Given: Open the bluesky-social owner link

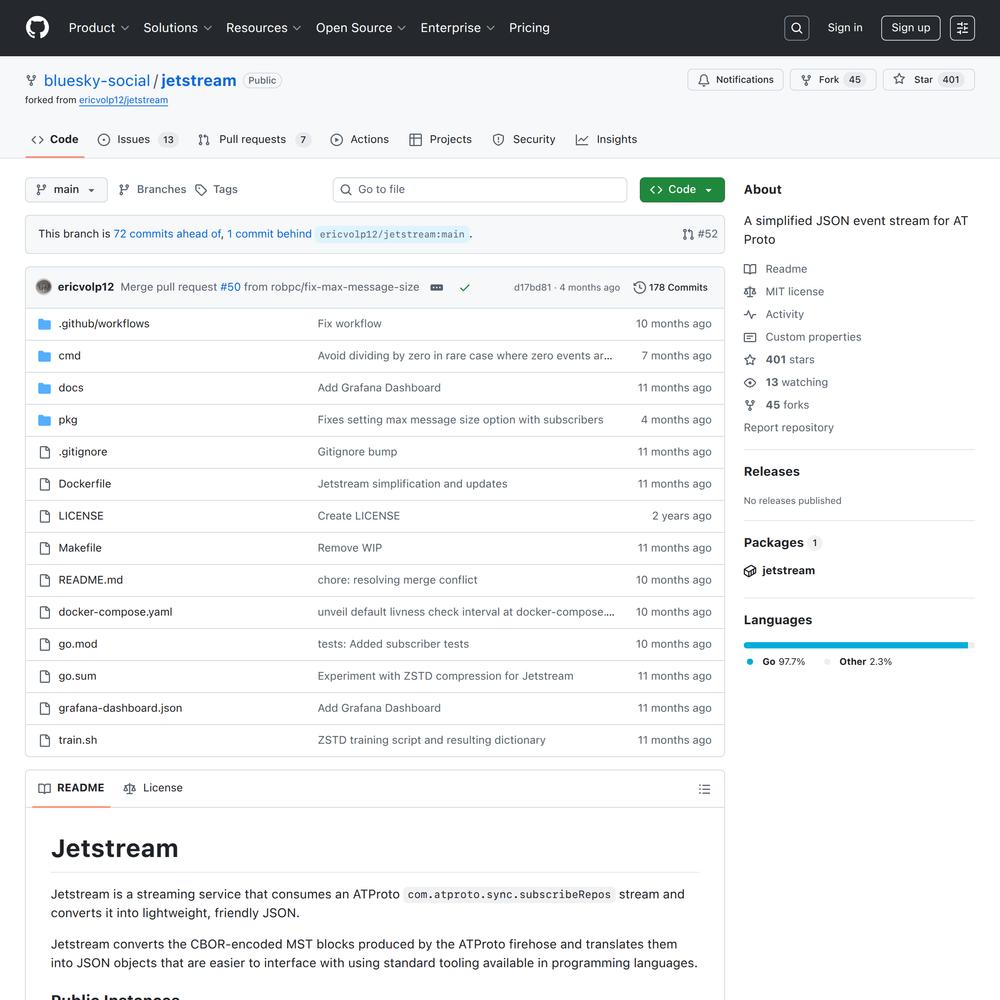Looking at the screenshot, I should pyautogui.click(x=97, y=81).
